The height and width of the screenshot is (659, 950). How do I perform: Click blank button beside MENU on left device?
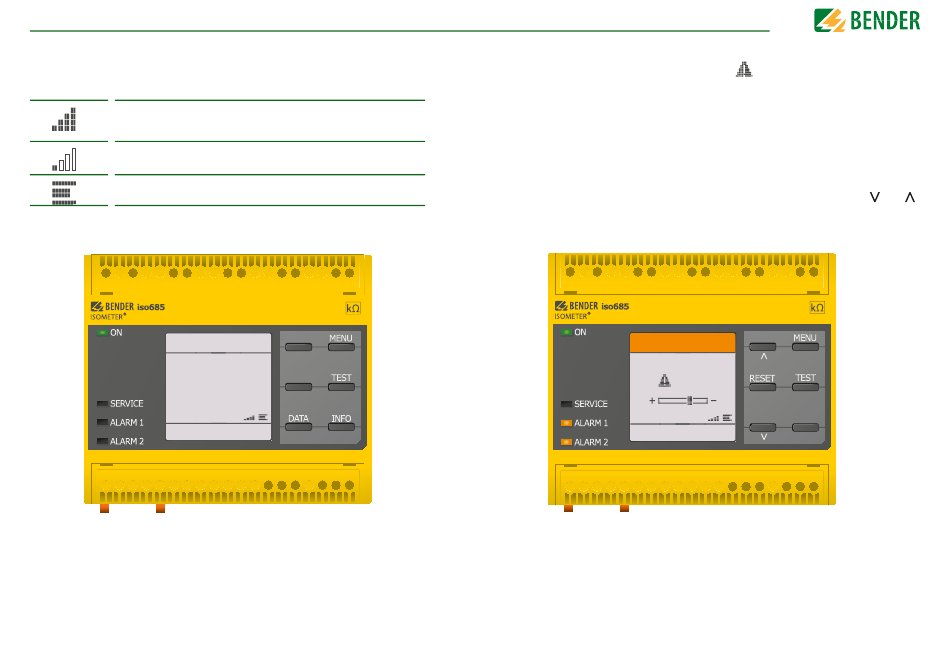coord(299,347)
